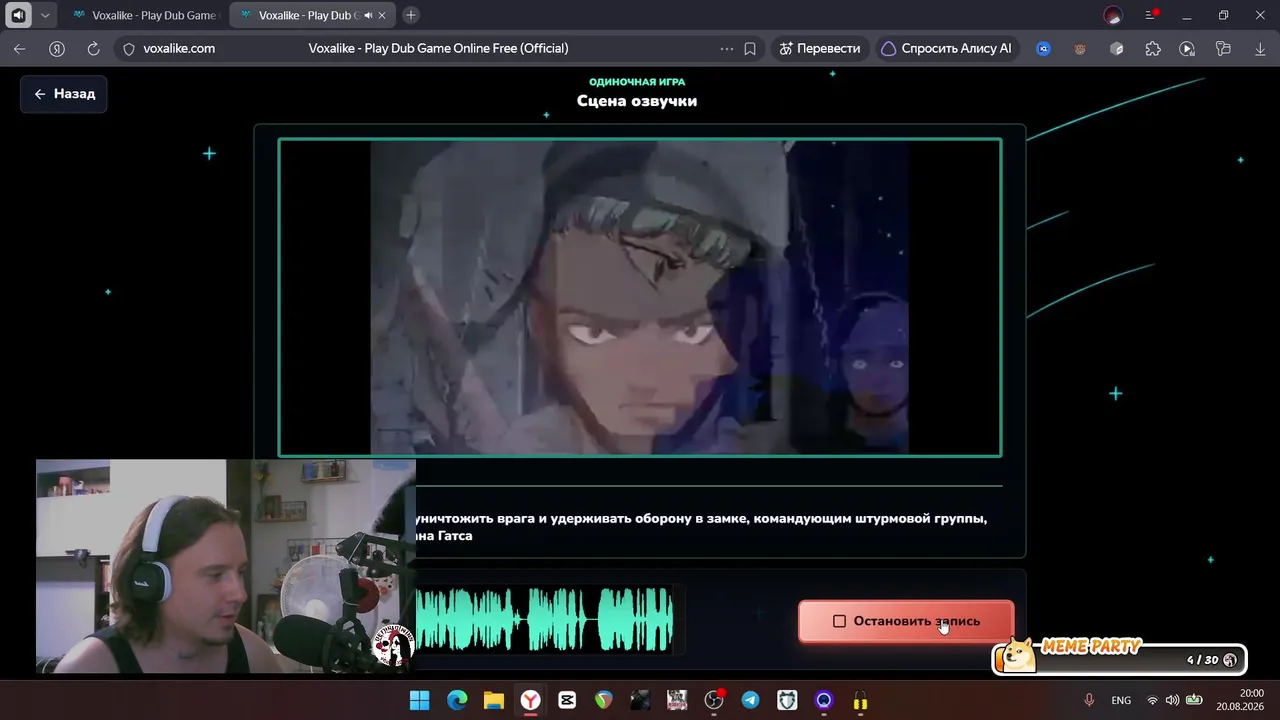Open the extensions puzzle menu

click(x=1153, y=48)
